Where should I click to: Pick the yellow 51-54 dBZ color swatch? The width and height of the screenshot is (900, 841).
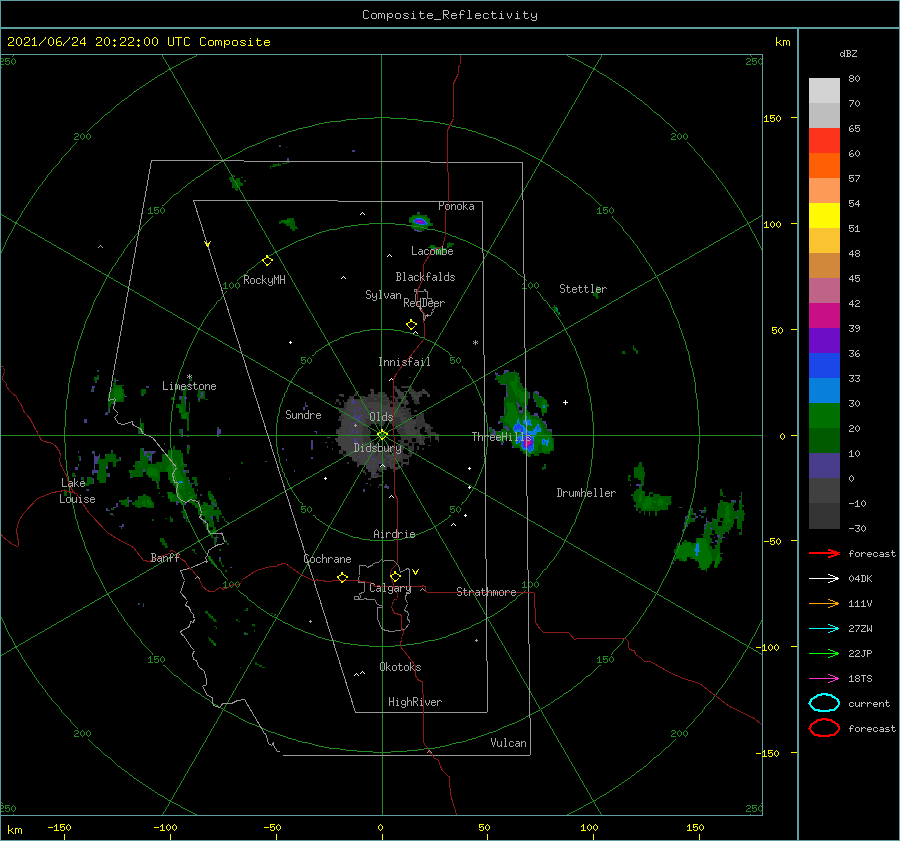(x=824, y=216)
